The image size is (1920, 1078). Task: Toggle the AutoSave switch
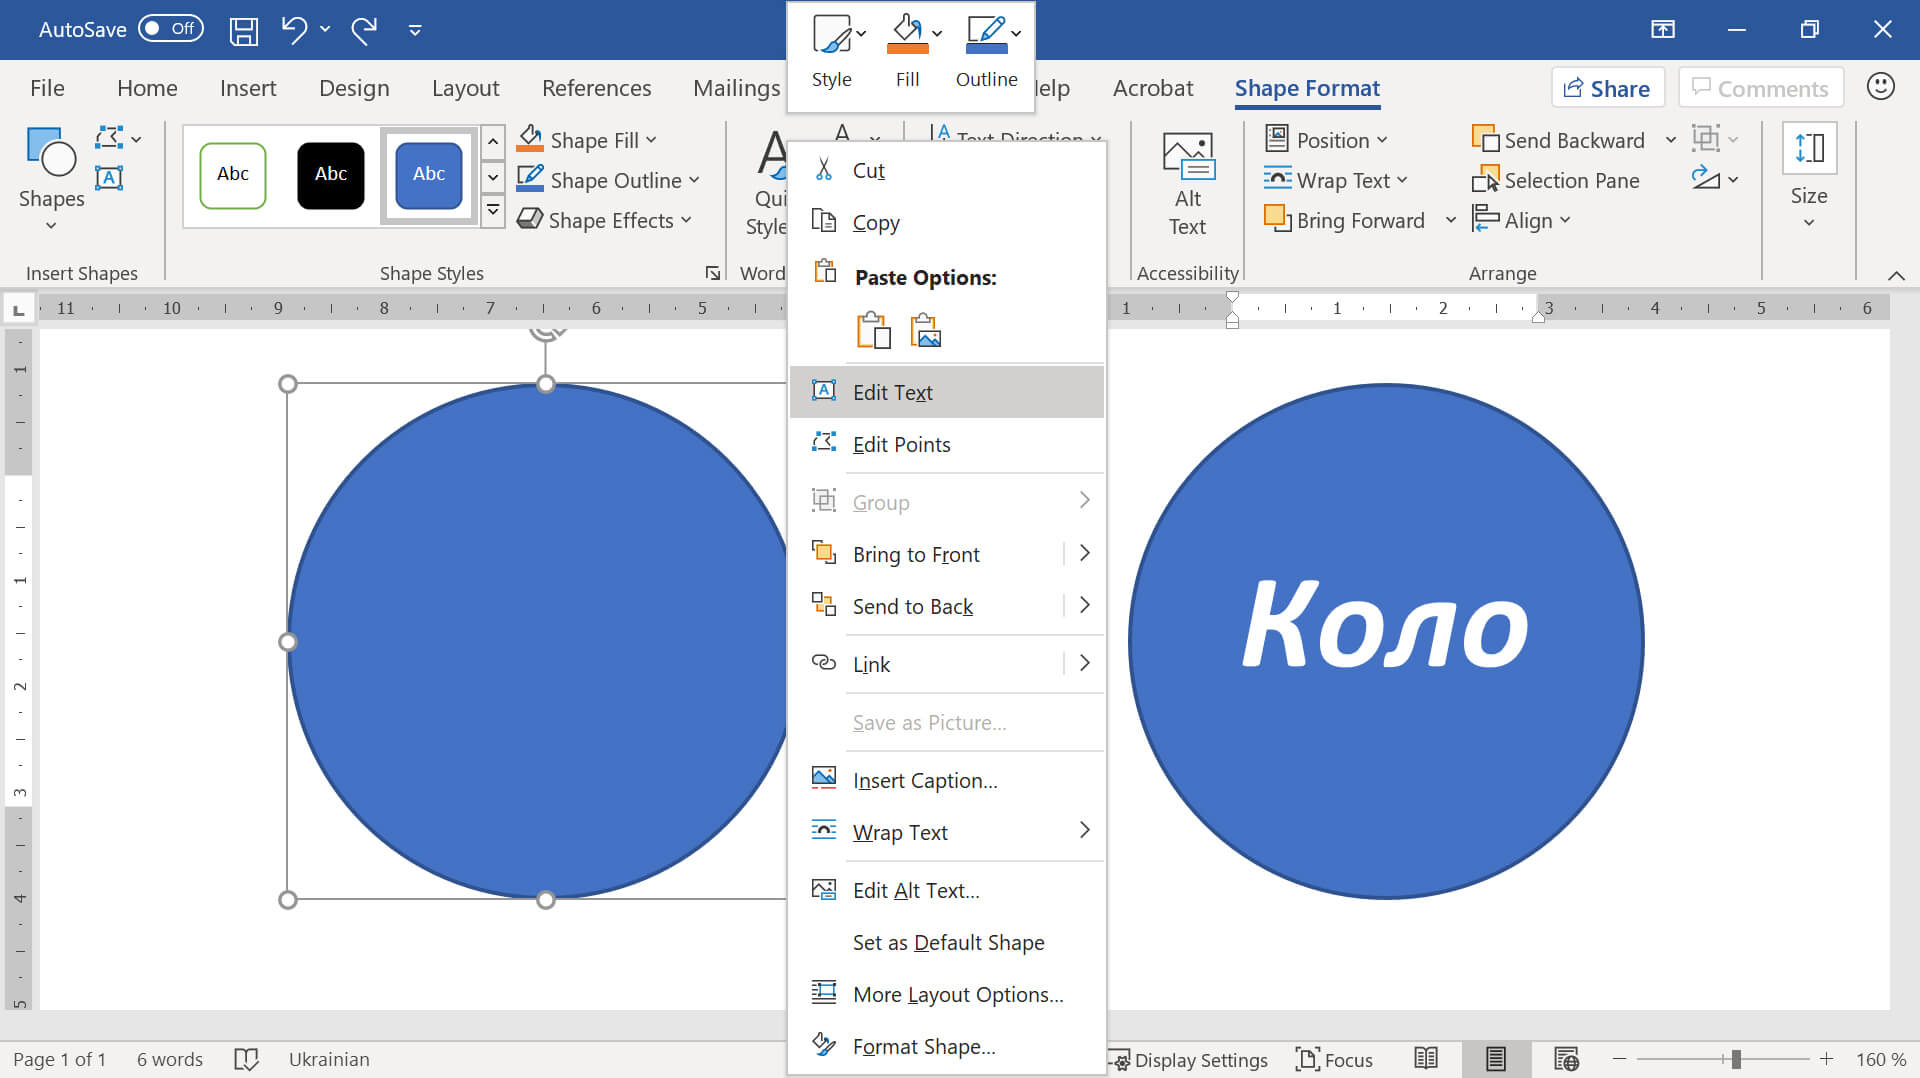tap(170, 29)
